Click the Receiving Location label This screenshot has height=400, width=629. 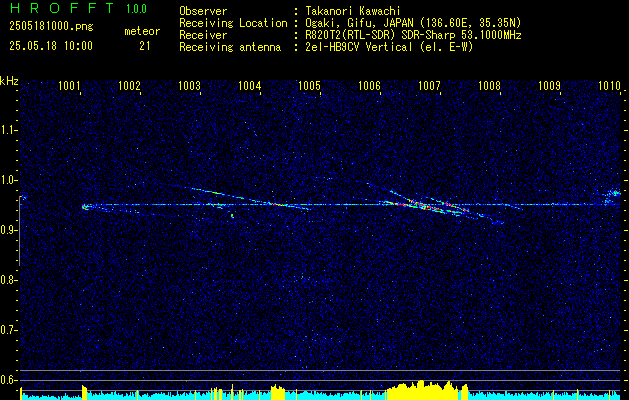(233, 23)
